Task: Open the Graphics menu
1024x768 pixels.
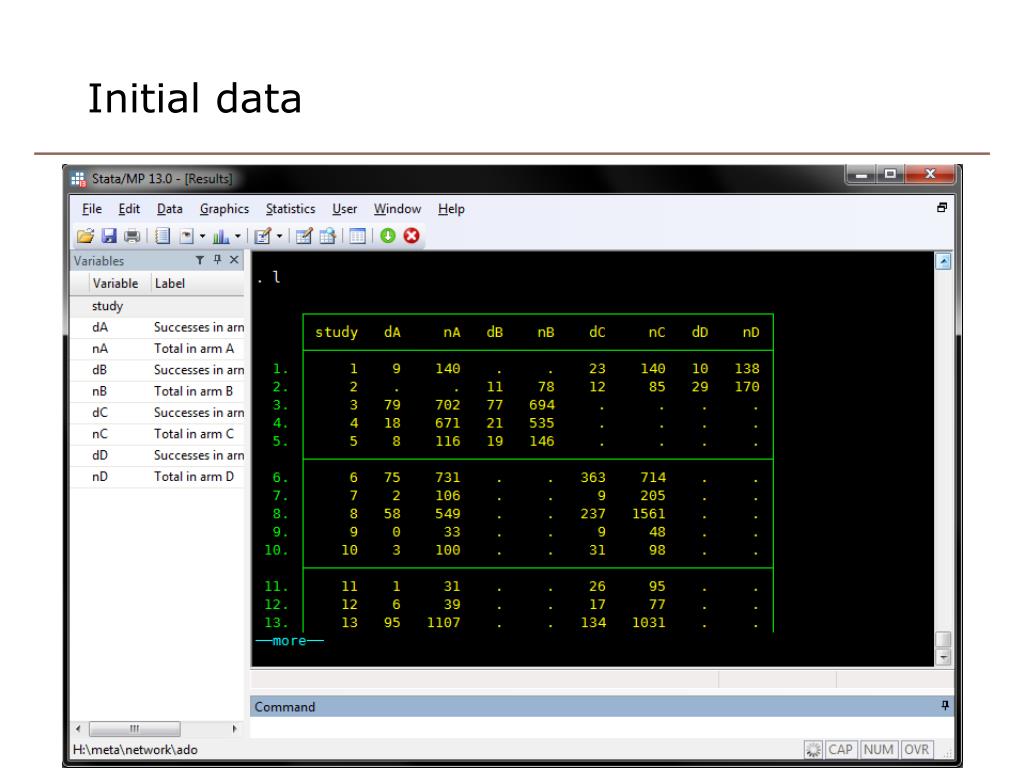Action: pos(224,209)
